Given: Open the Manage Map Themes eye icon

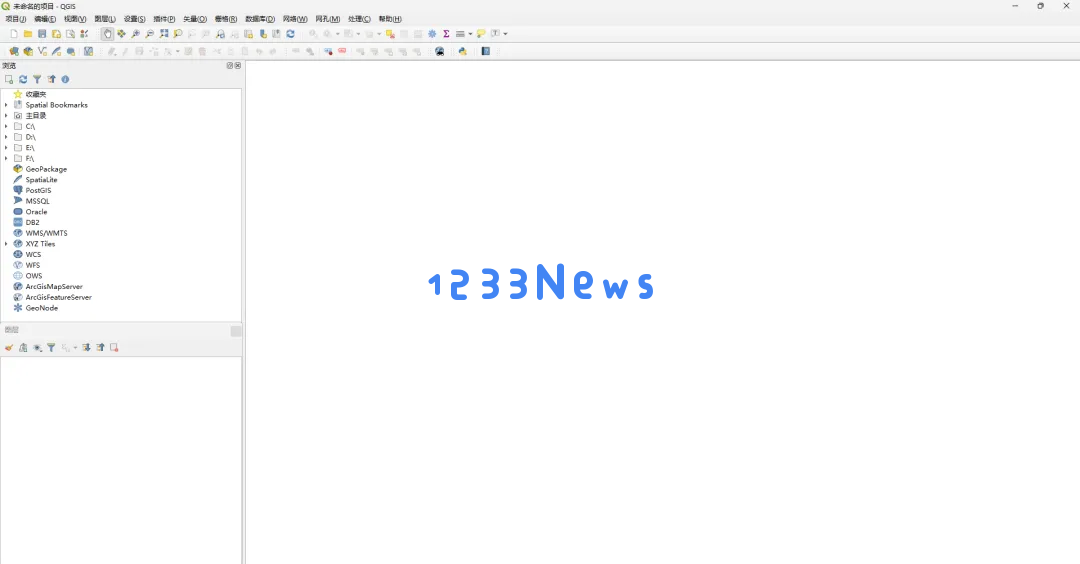Looking at the screenshot, I should pos(37,348).
